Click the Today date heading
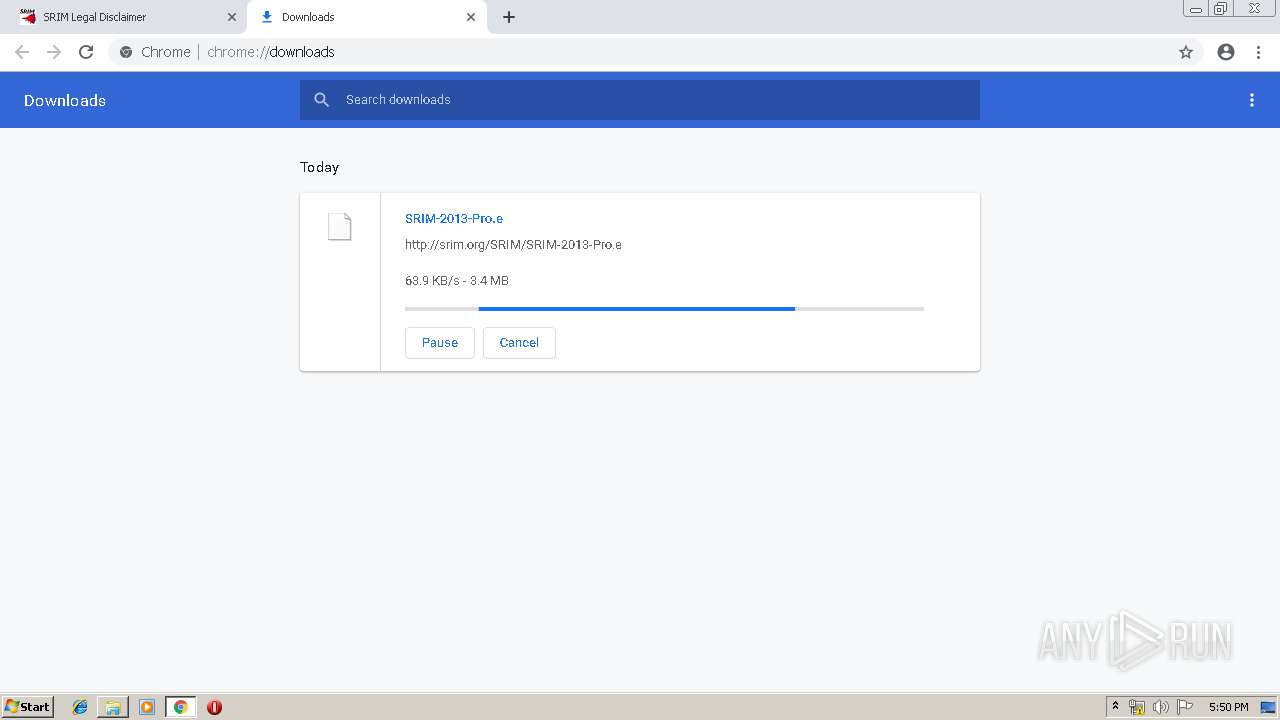Screen dimensions: 1280x720 (320, 167)
